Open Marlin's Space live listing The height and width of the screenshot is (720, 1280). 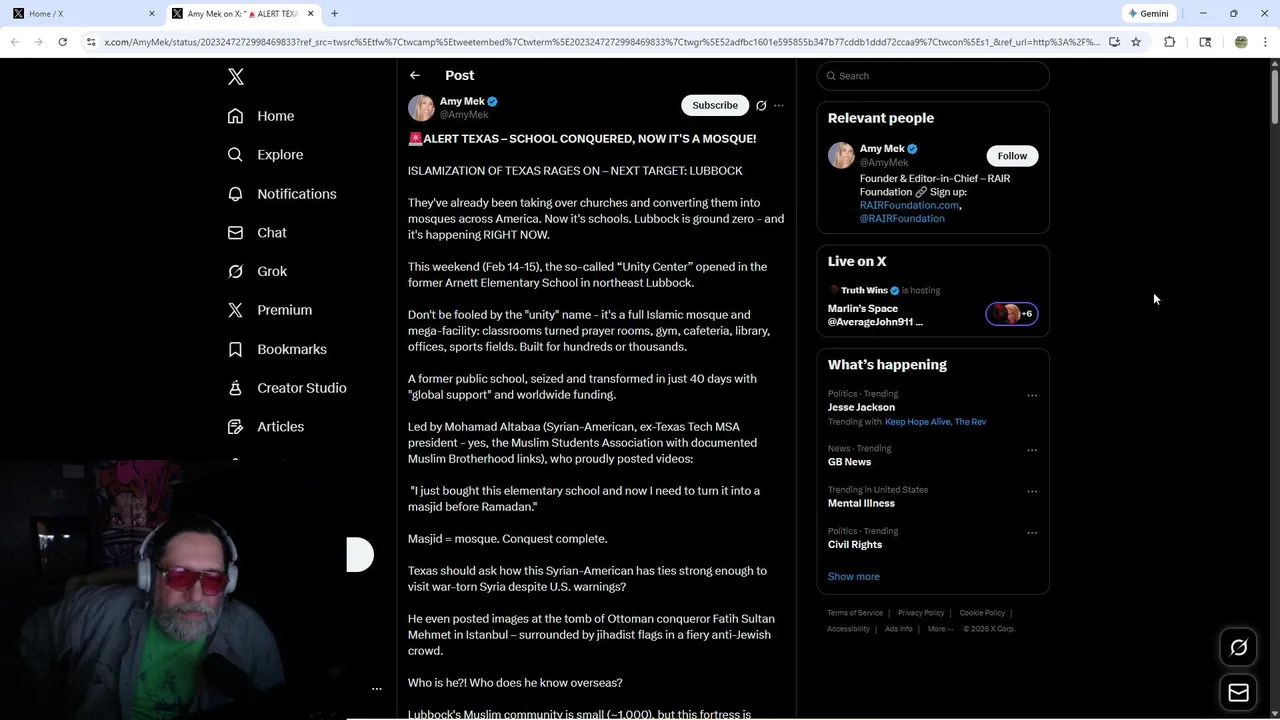(875, 315)
